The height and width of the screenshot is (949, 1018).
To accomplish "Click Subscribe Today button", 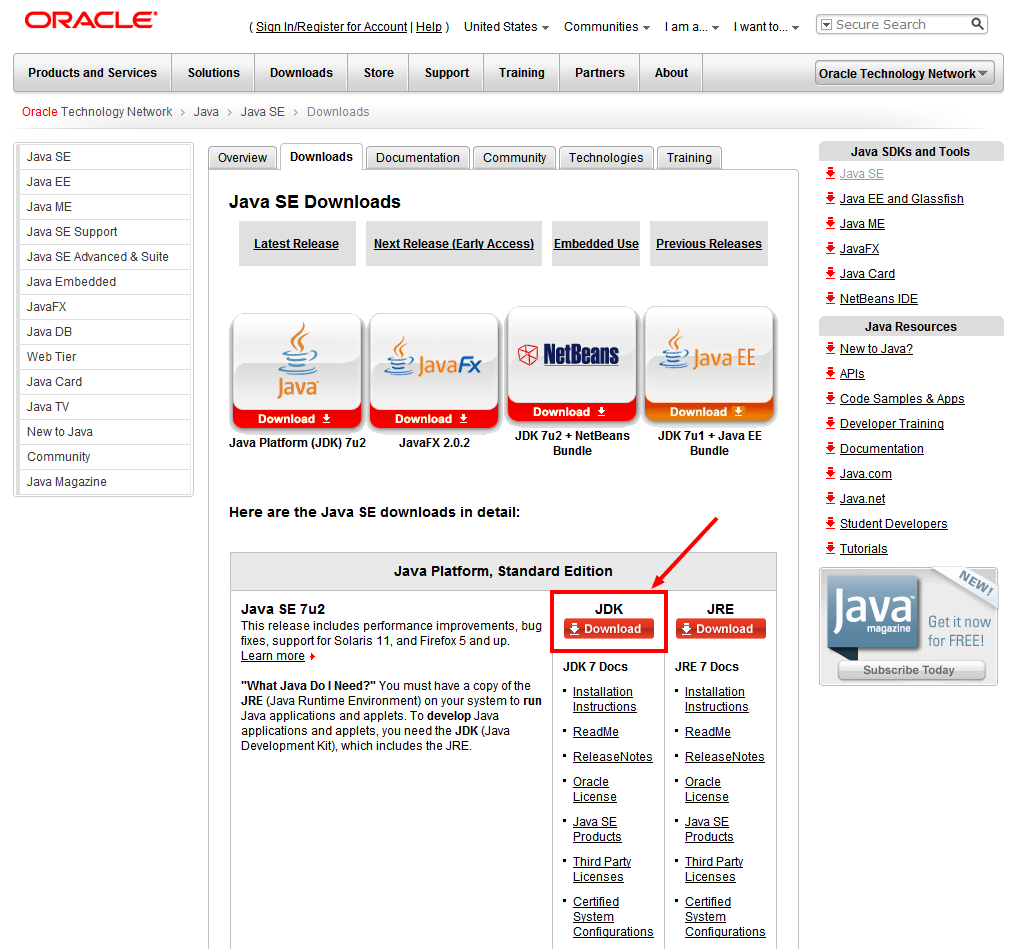I will (912, 670).
